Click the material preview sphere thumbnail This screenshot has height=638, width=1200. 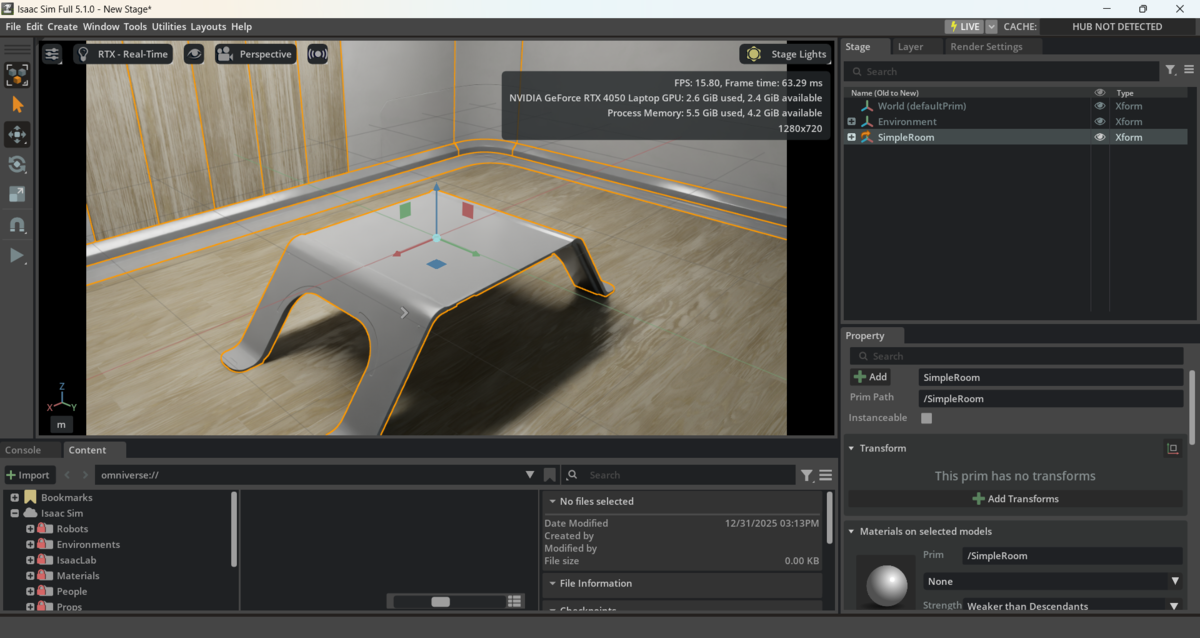tap(886, 586)
